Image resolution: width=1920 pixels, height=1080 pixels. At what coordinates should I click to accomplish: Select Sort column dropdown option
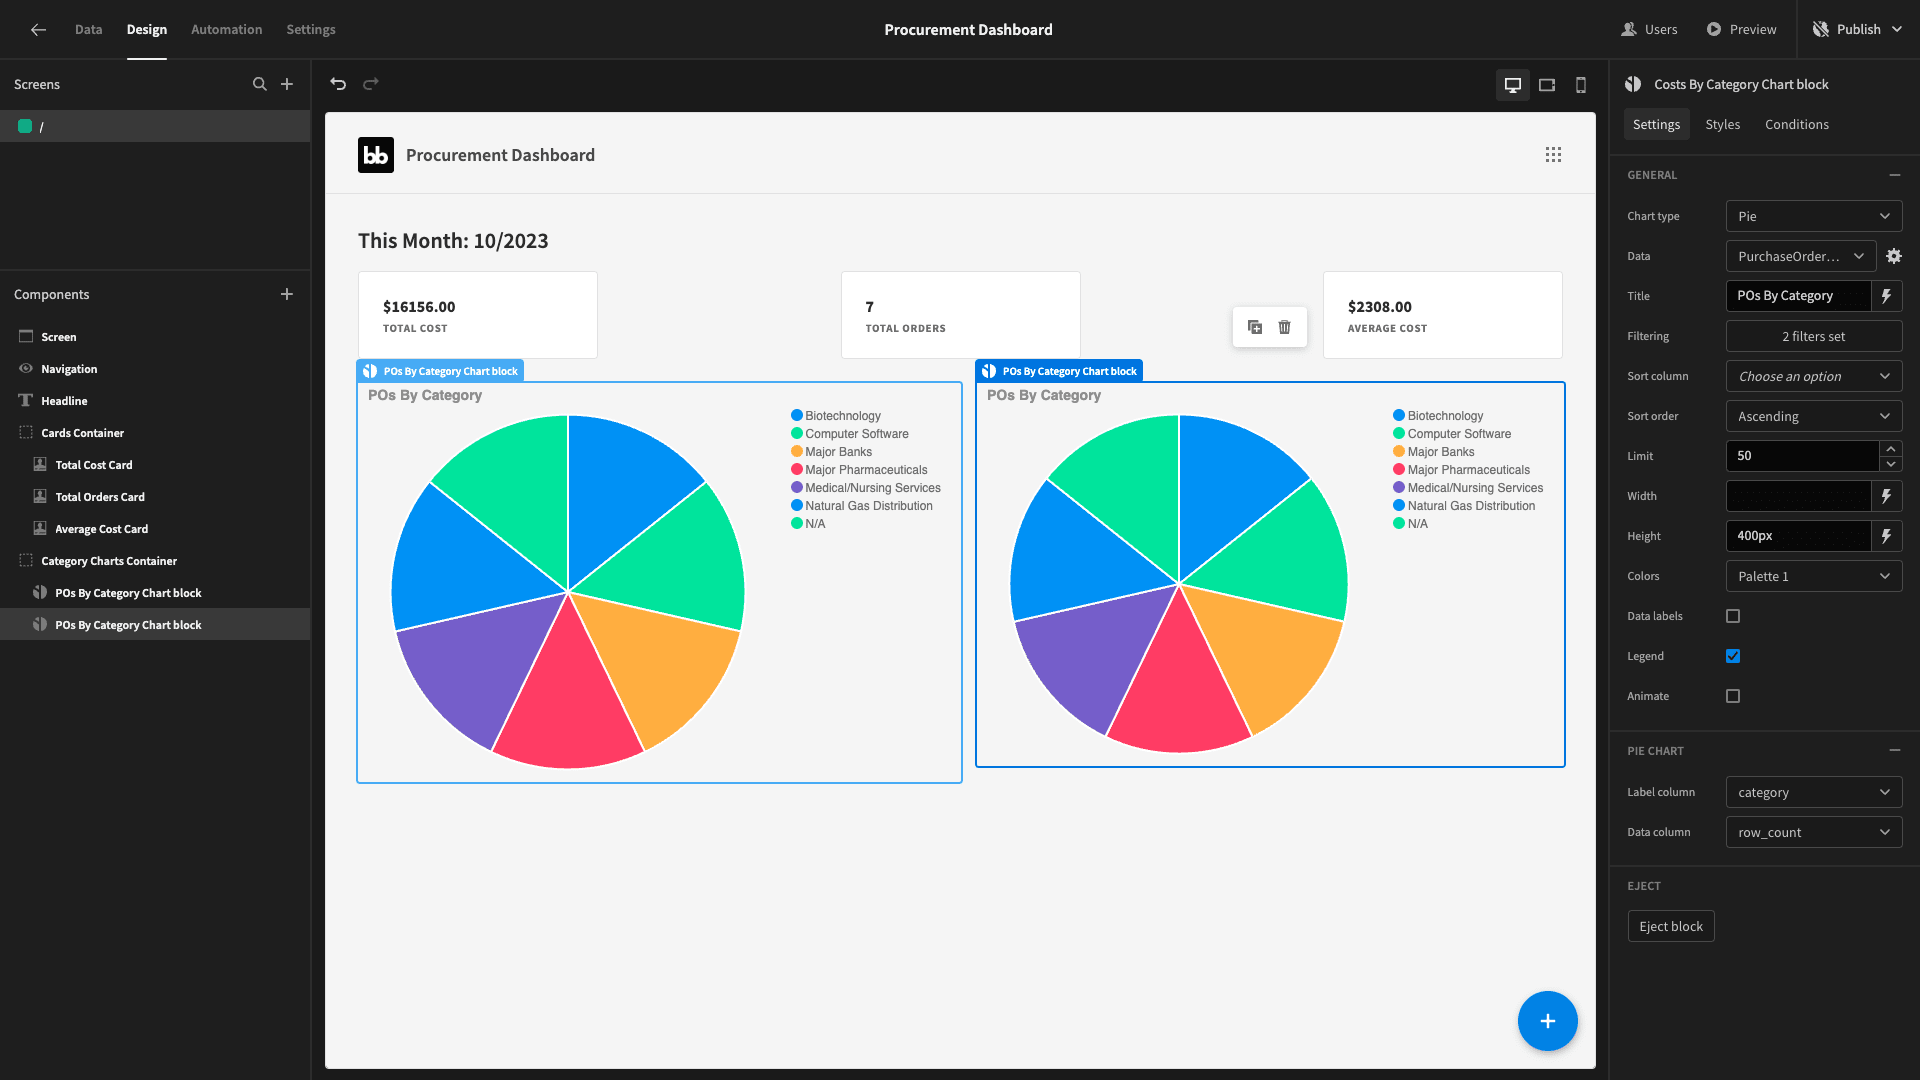coord(1813,376)
